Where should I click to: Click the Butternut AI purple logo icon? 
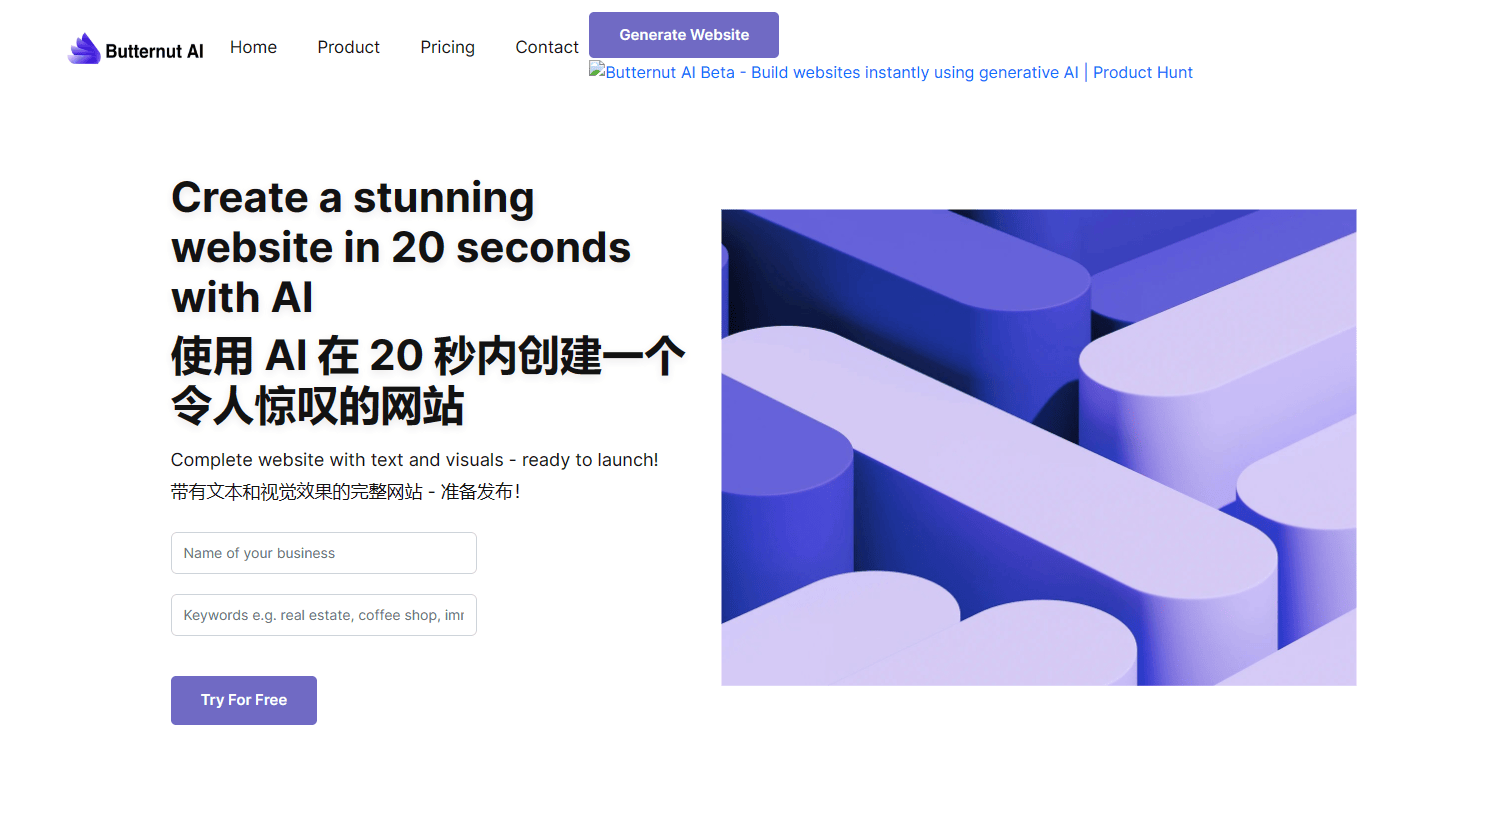point(84,48)
